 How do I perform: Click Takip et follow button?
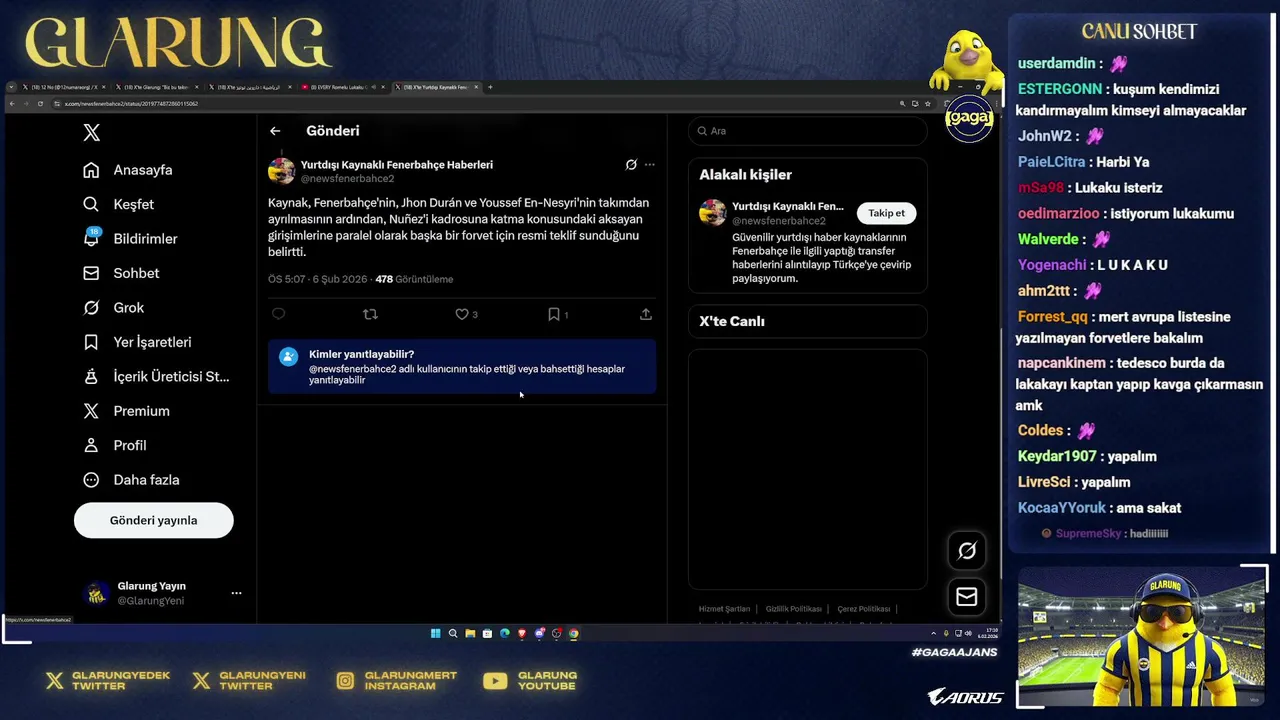coord(886,213)
